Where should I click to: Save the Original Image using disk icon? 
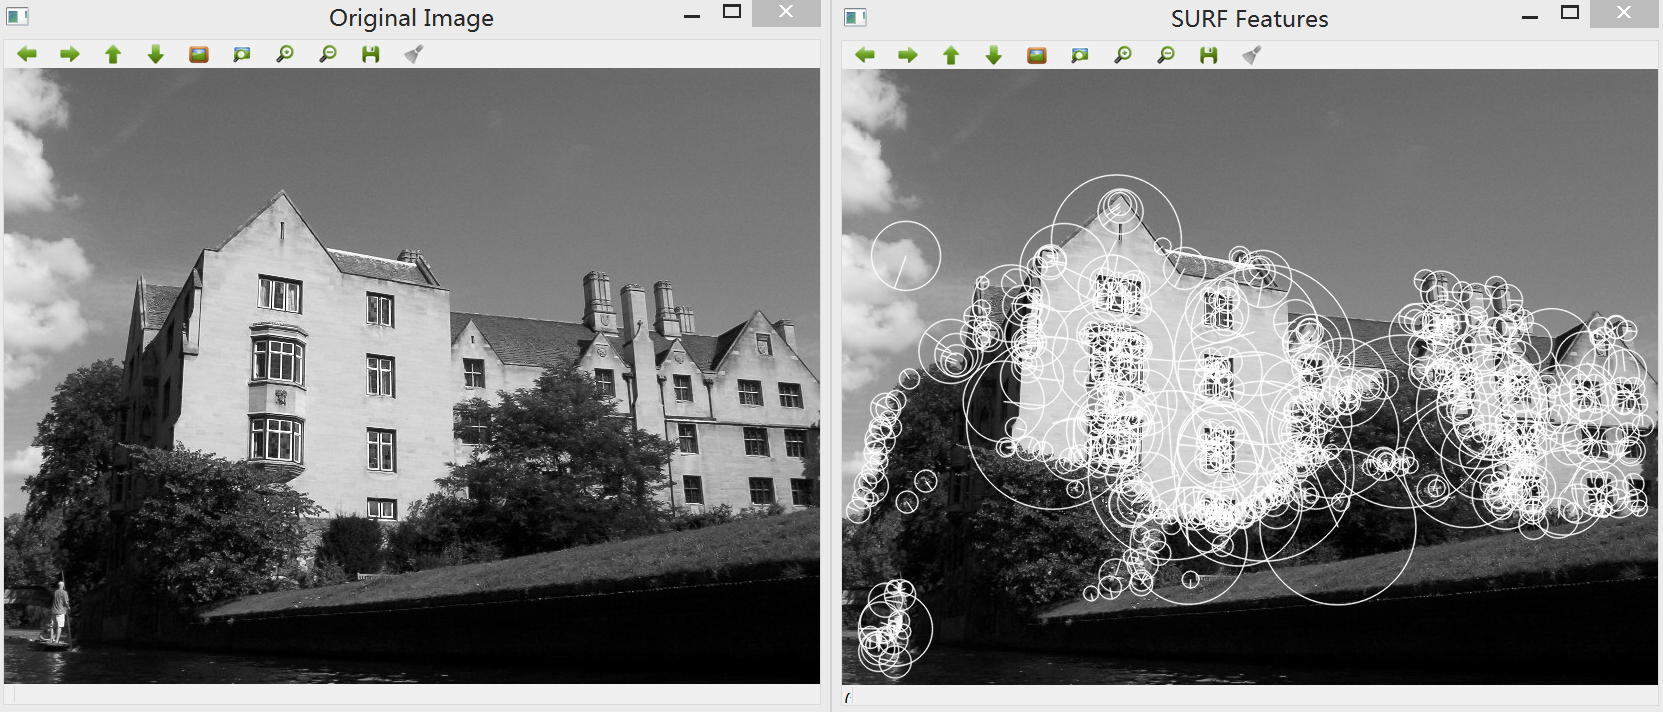[371, 54]
